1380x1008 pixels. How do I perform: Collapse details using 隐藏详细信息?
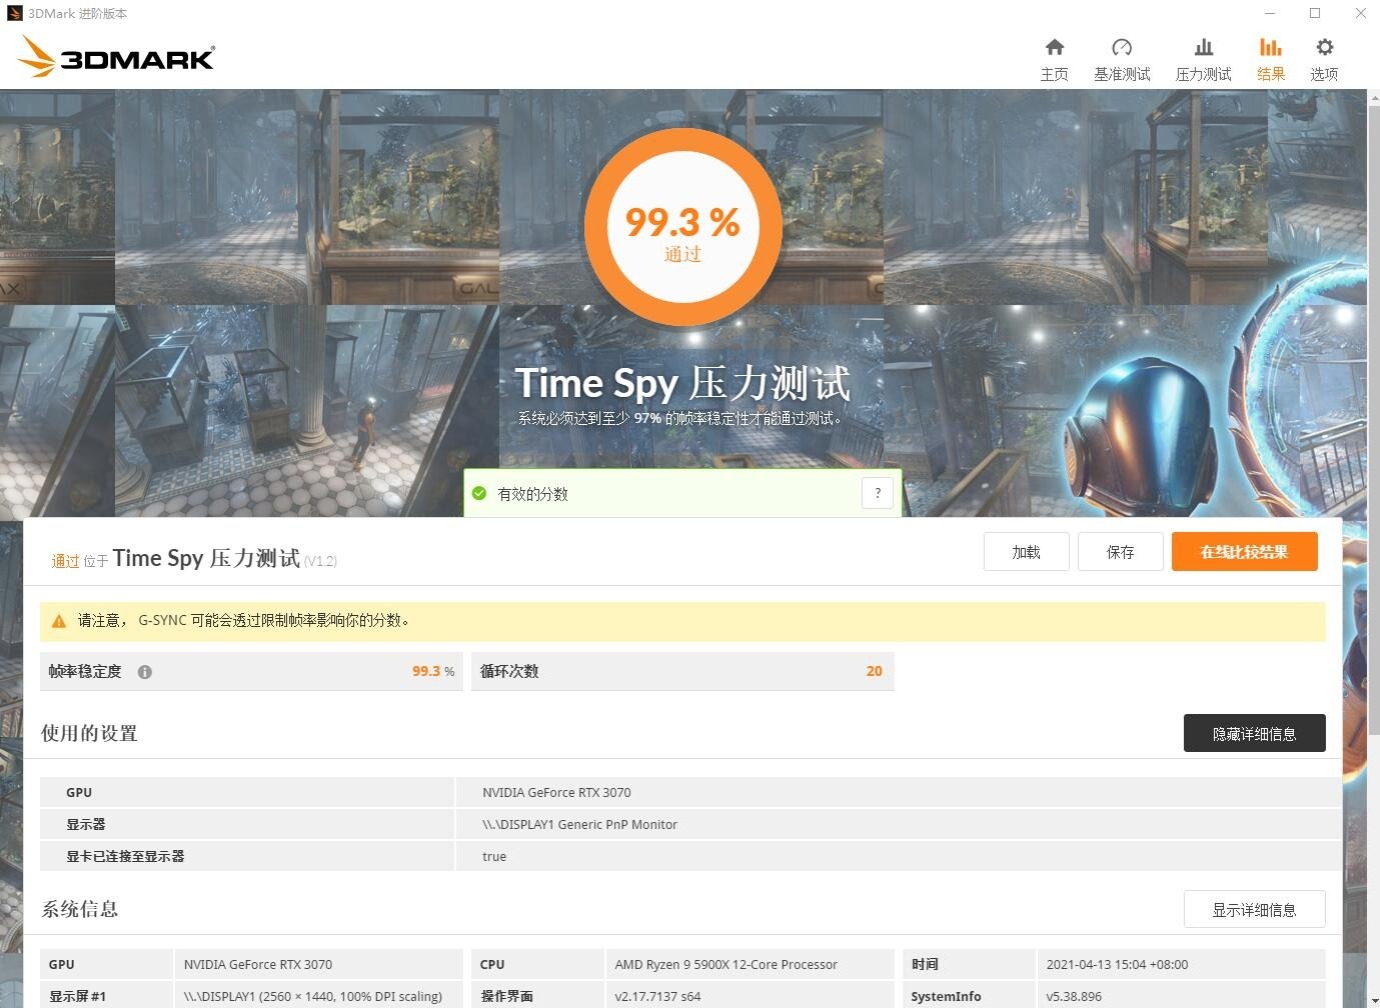pos(1254,733)
